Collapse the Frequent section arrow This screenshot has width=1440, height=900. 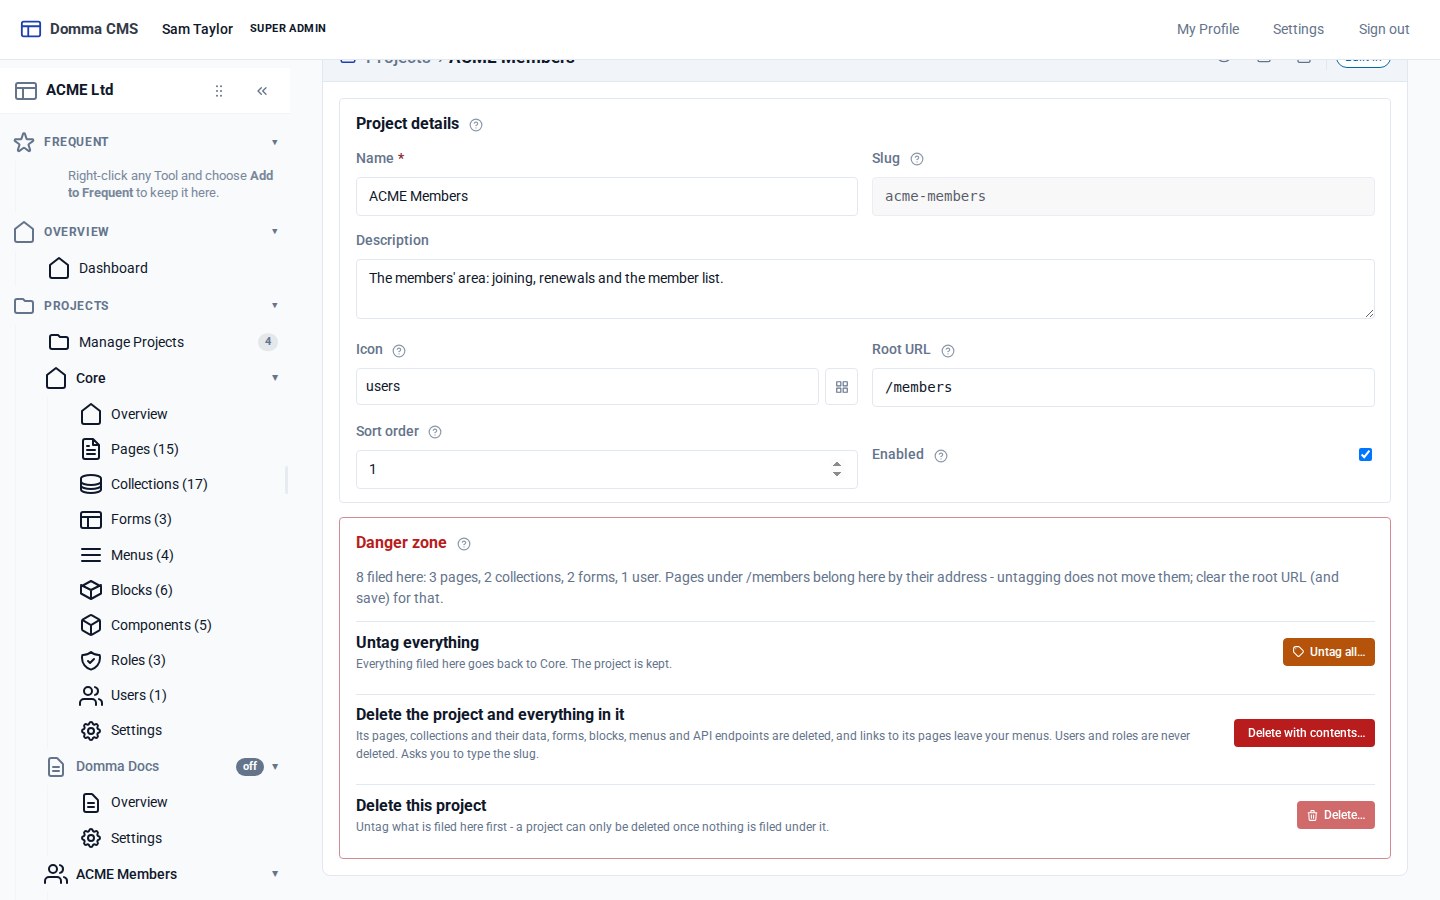[x=275, y=142]
